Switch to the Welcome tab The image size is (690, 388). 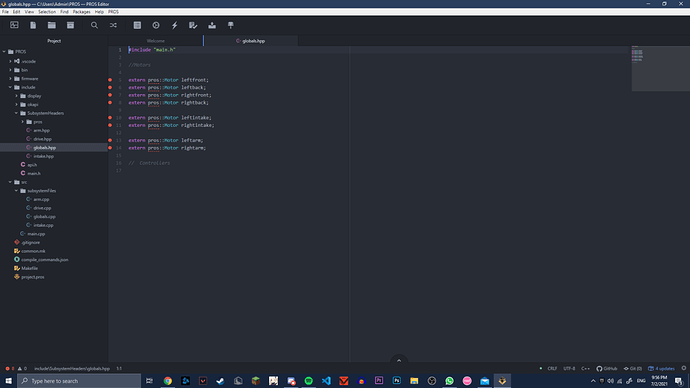click(x=156, y=41)
